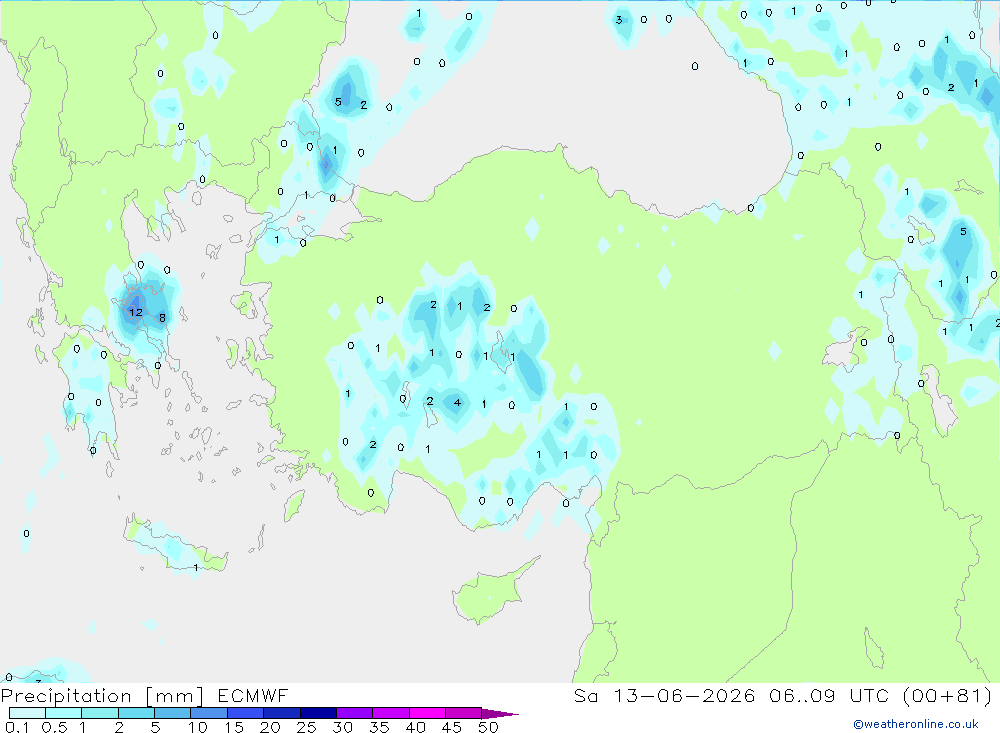Click the legend label "50"
Viewport: 1000px width, 733px height.
click(x=488, y=727)
